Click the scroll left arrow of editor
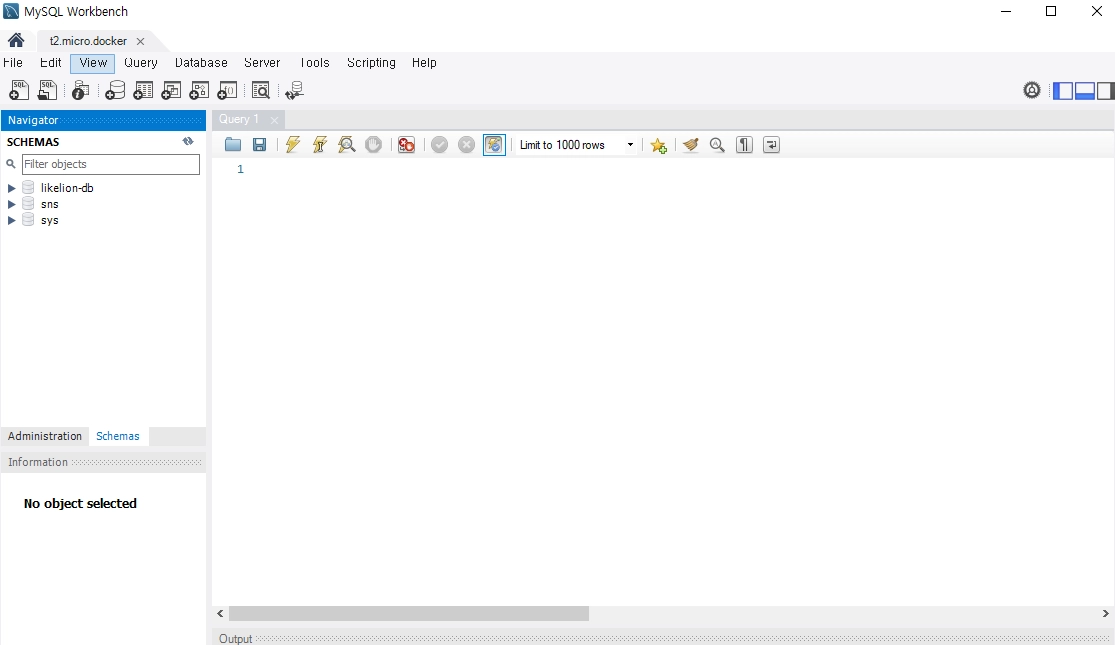Viewport: 1115px width, 645px height. pos(220,614)
